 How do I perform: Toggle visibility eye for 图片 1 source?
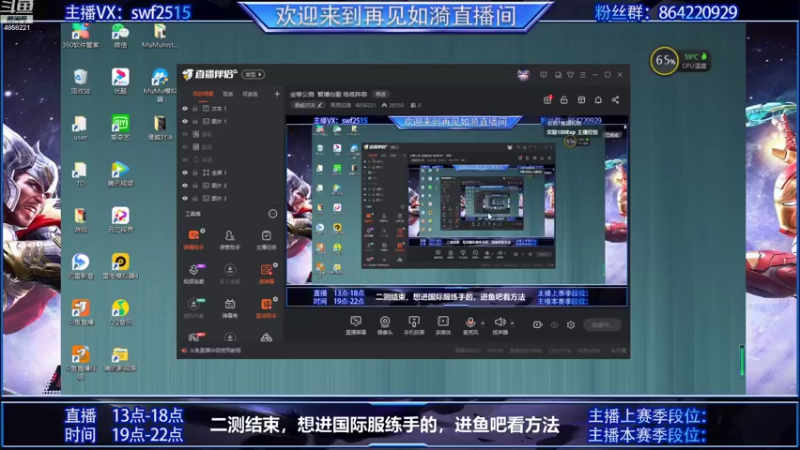(185, 121)
